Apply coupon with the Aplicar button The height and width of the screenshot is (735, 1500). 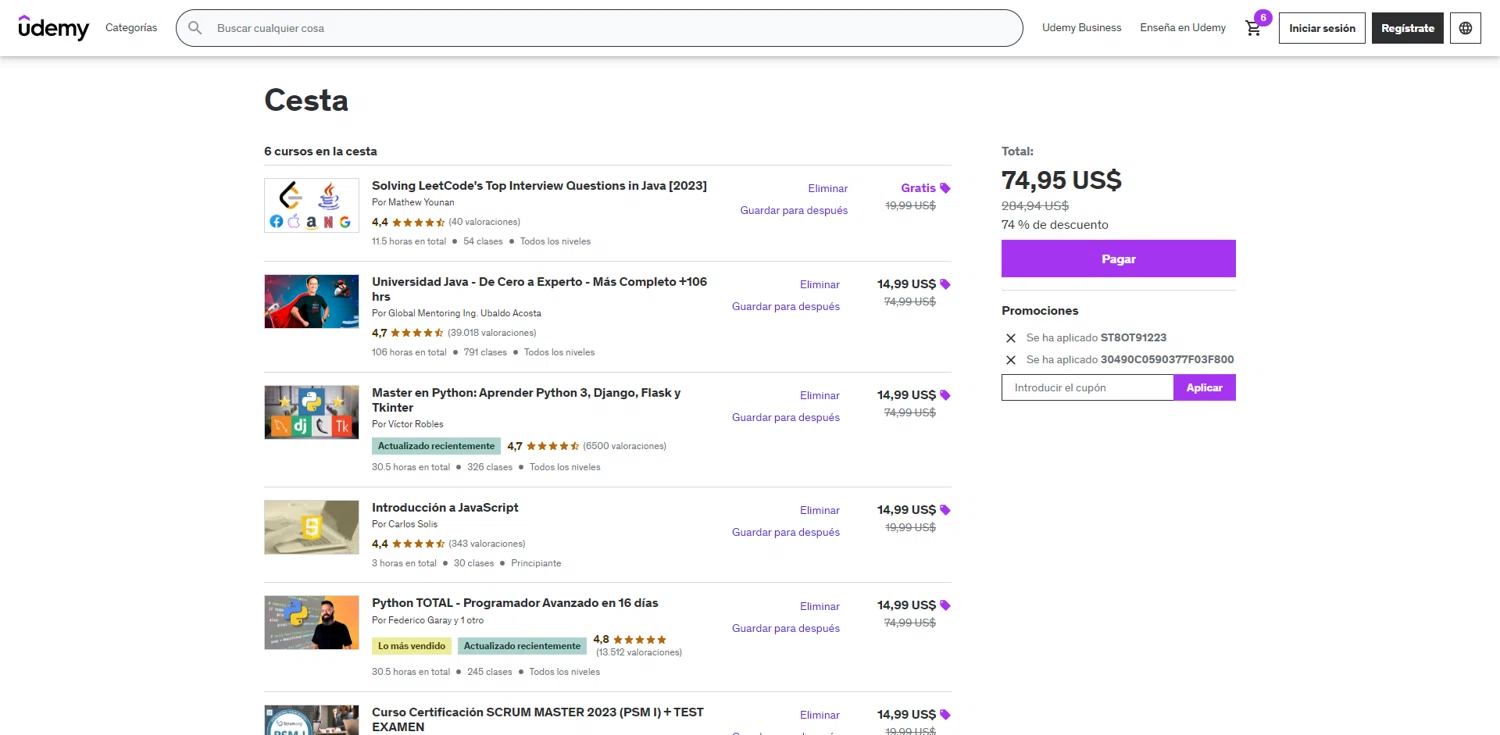point(1204,387)
